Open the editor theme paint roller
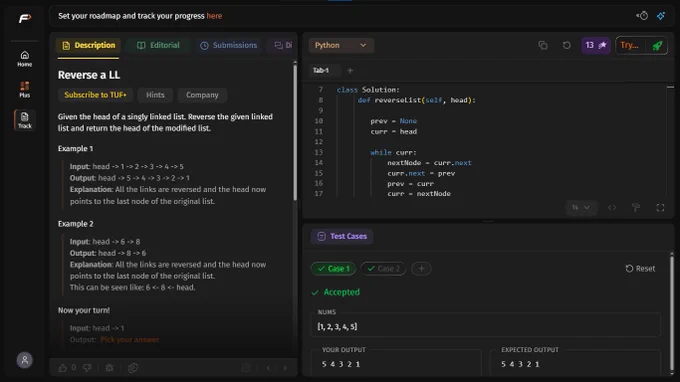This screenshot has width=680, height=382. 636,208
